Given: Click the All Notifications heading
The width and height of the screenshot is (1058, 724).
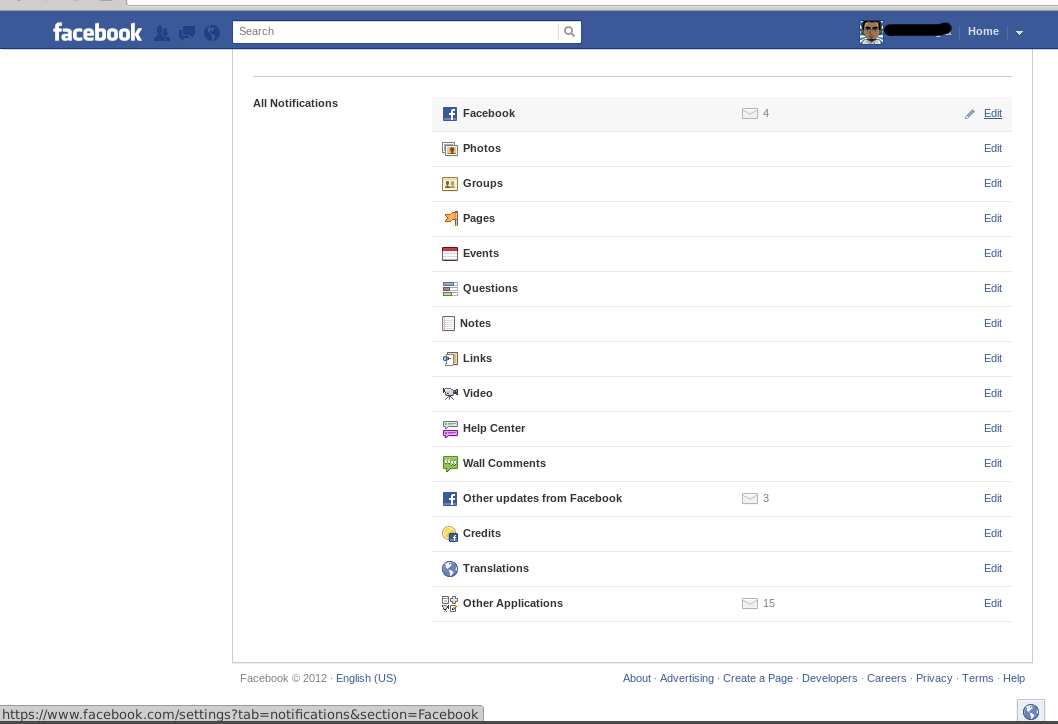Looking at the screenshot, I should pyautogui.click(x=296, y=103).
